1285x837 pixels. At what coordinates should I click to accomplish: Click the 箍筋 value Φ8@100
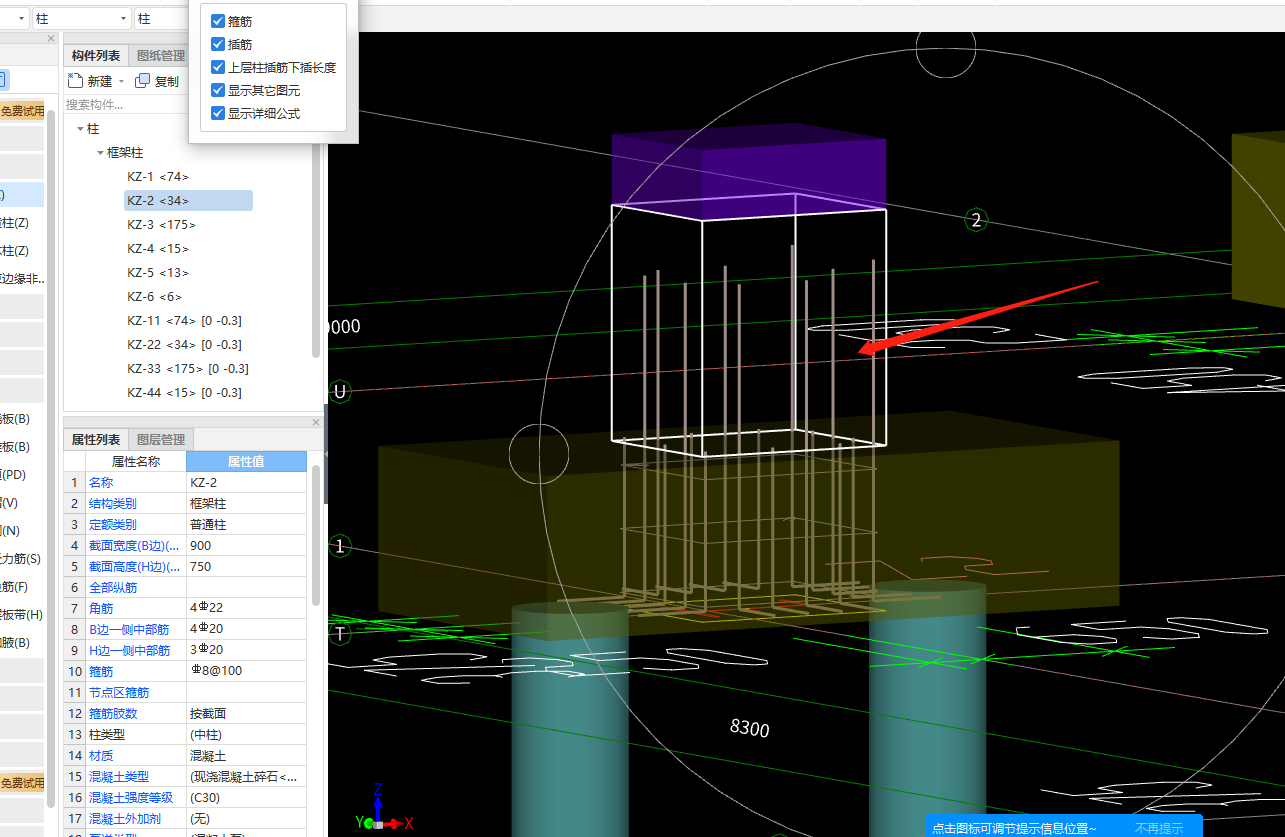tap(246, 672)
